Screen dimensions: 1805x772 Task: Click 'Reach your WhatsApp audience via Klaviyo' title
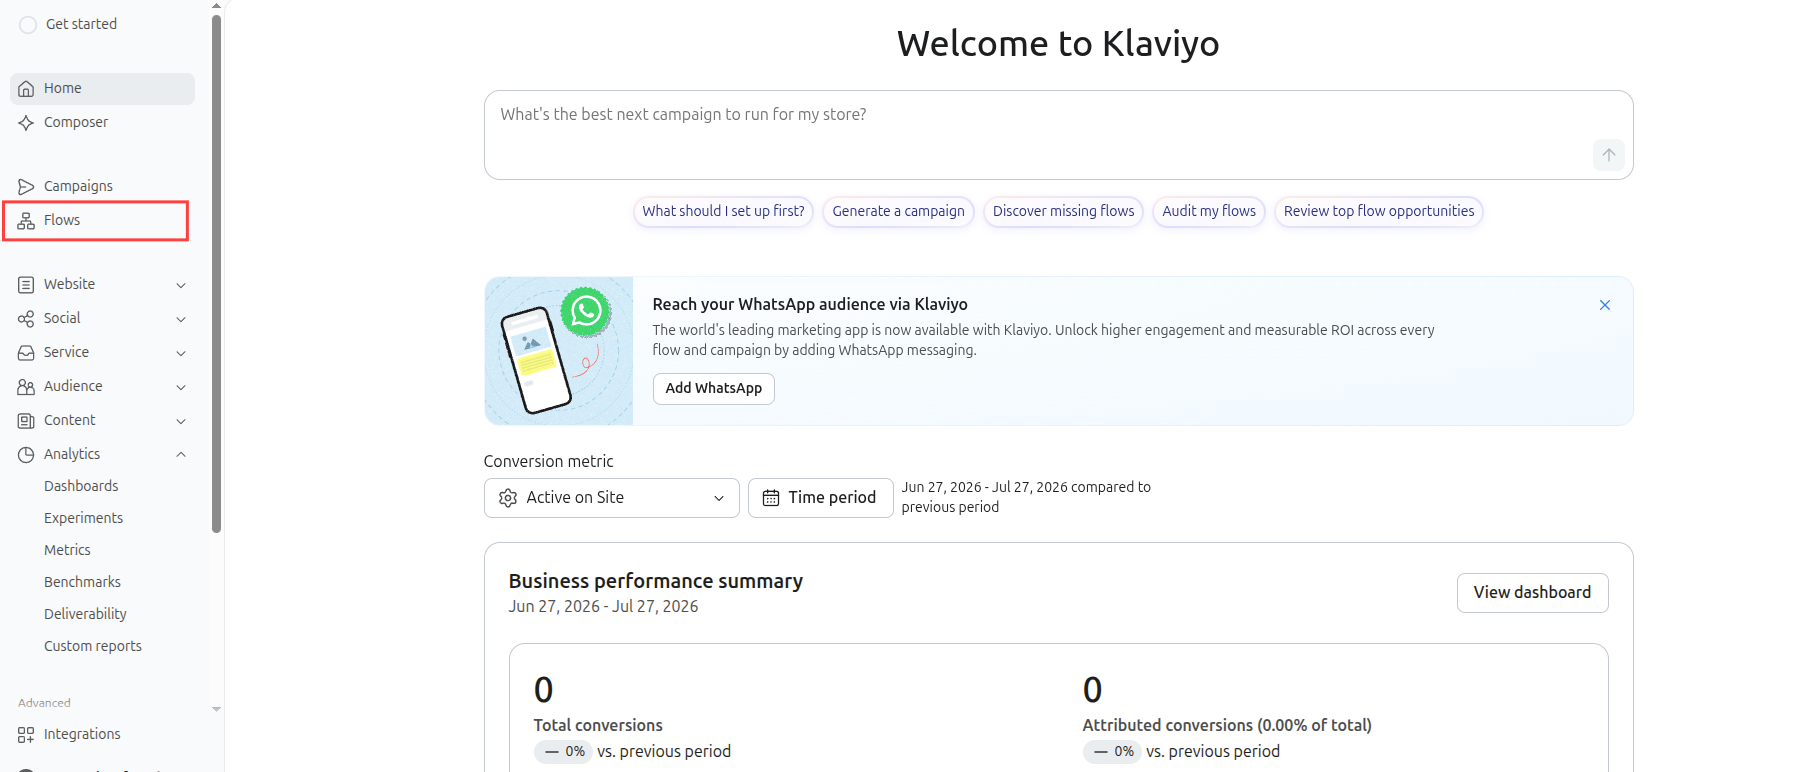point(810,304)
